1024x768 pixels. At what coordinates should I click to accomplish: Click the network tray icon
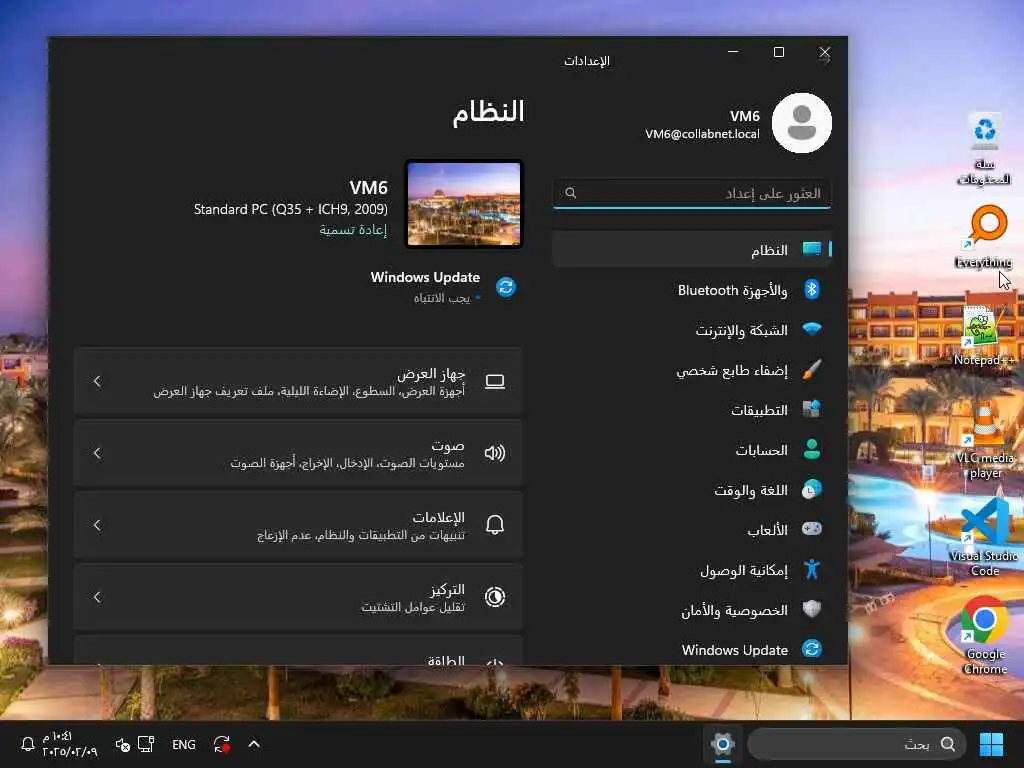146,744
